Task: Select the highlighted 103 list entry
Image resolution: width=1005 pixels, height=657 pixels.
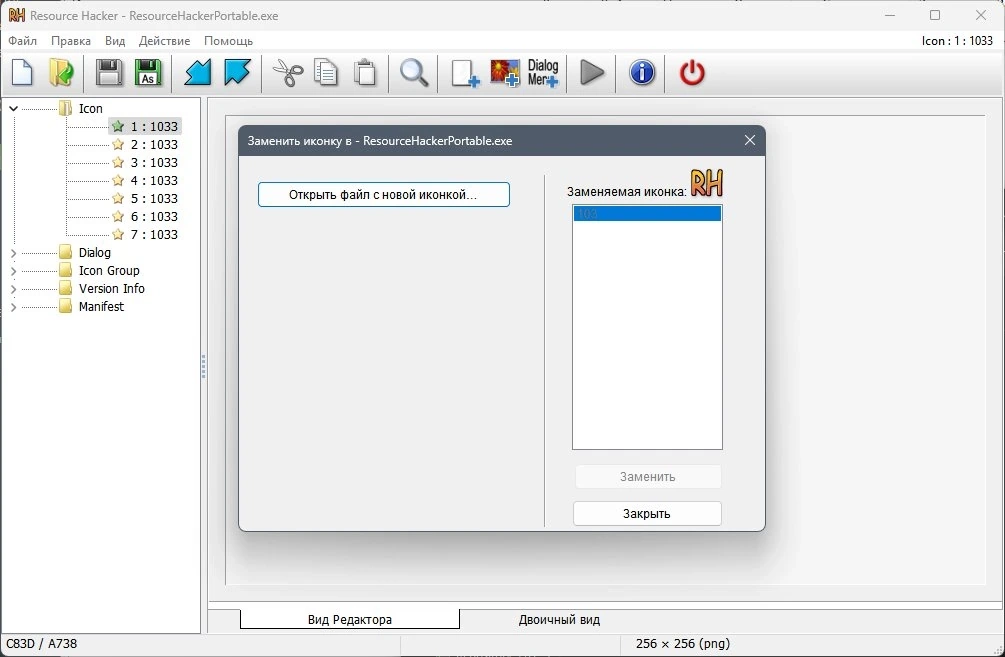Action: coord(647,213)
